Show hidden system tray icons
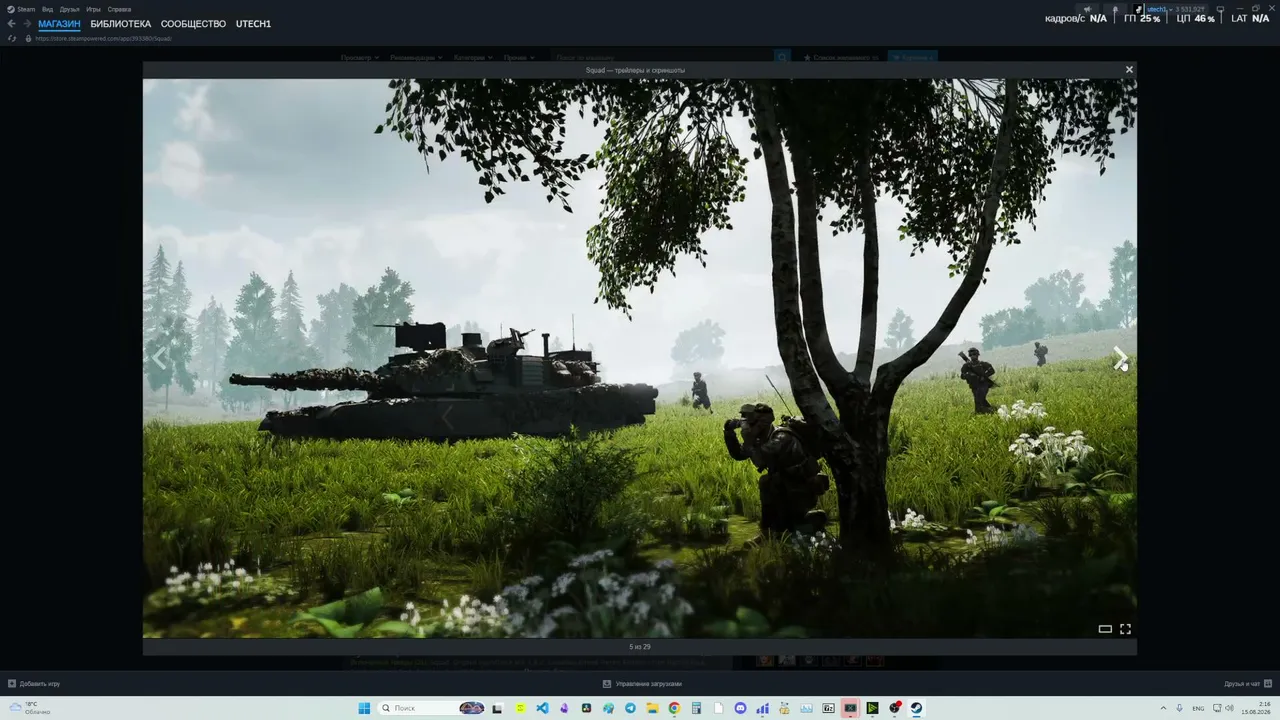This screenshot has width=1280, height=720. [1163, 708]
